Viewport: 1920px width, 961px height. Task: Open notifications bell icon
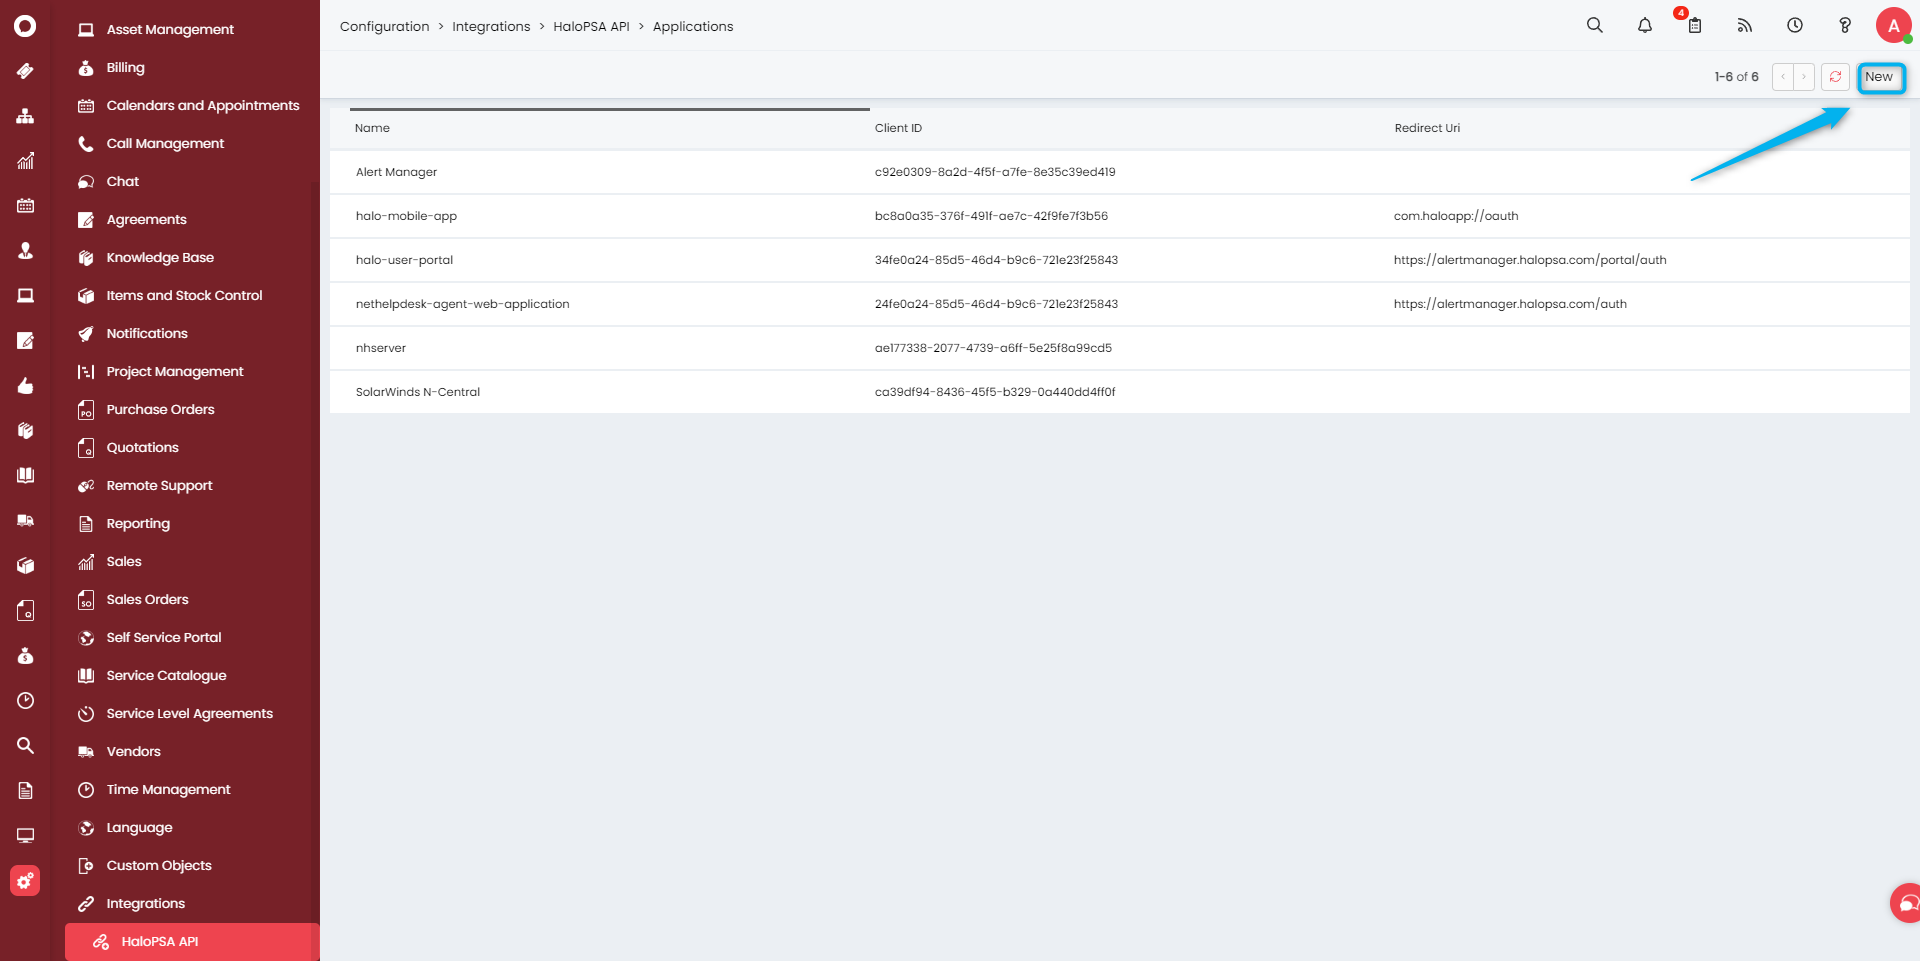coord(1645,26)
